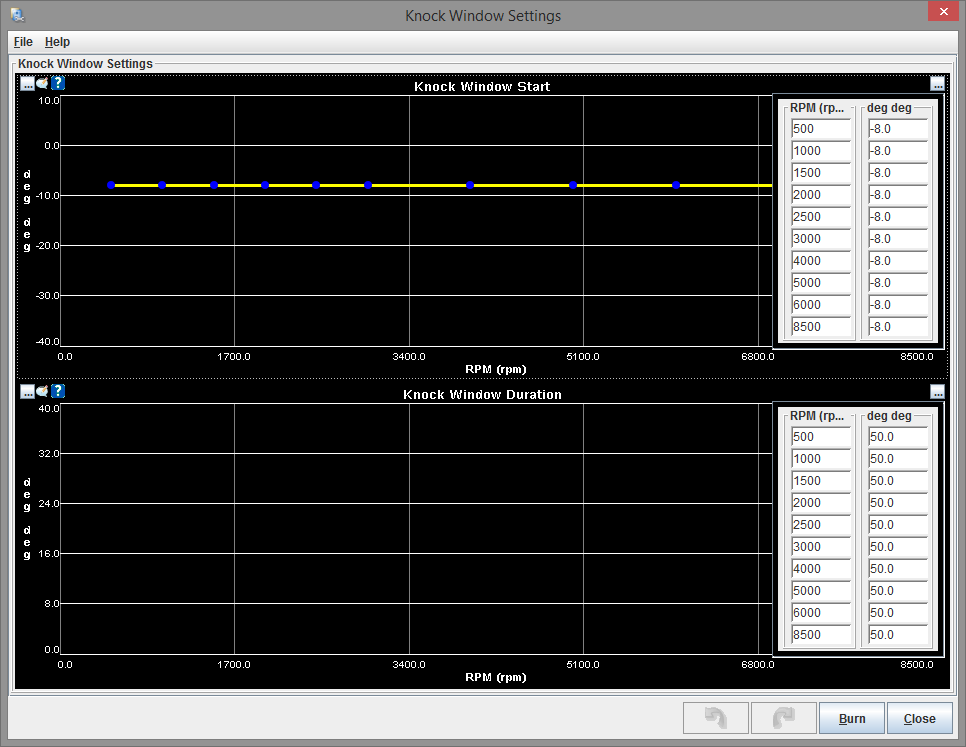Open note editor icon on Knock Window Duration
This screenshot has width=966, height=747.
(x=43, y=391)
